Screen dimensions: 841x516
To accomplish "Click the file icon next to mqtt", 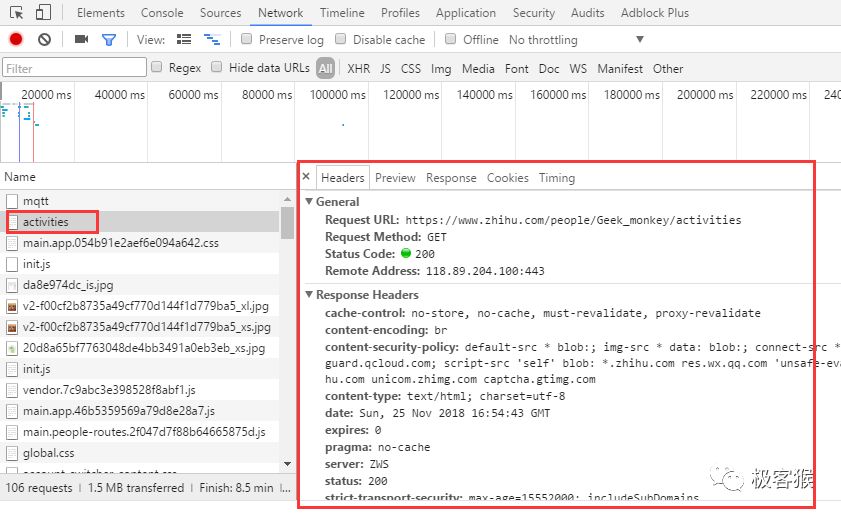I will click(x=12, y=201).
